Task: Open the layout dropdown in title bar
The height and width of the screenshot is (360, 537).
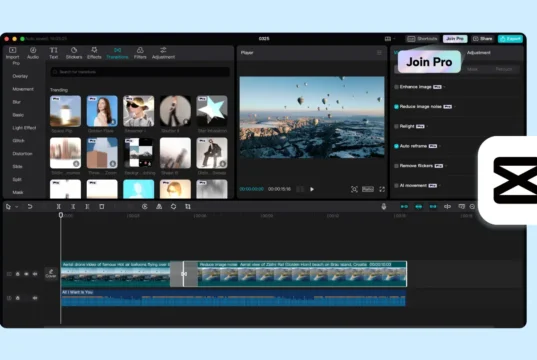Action: 390,39
